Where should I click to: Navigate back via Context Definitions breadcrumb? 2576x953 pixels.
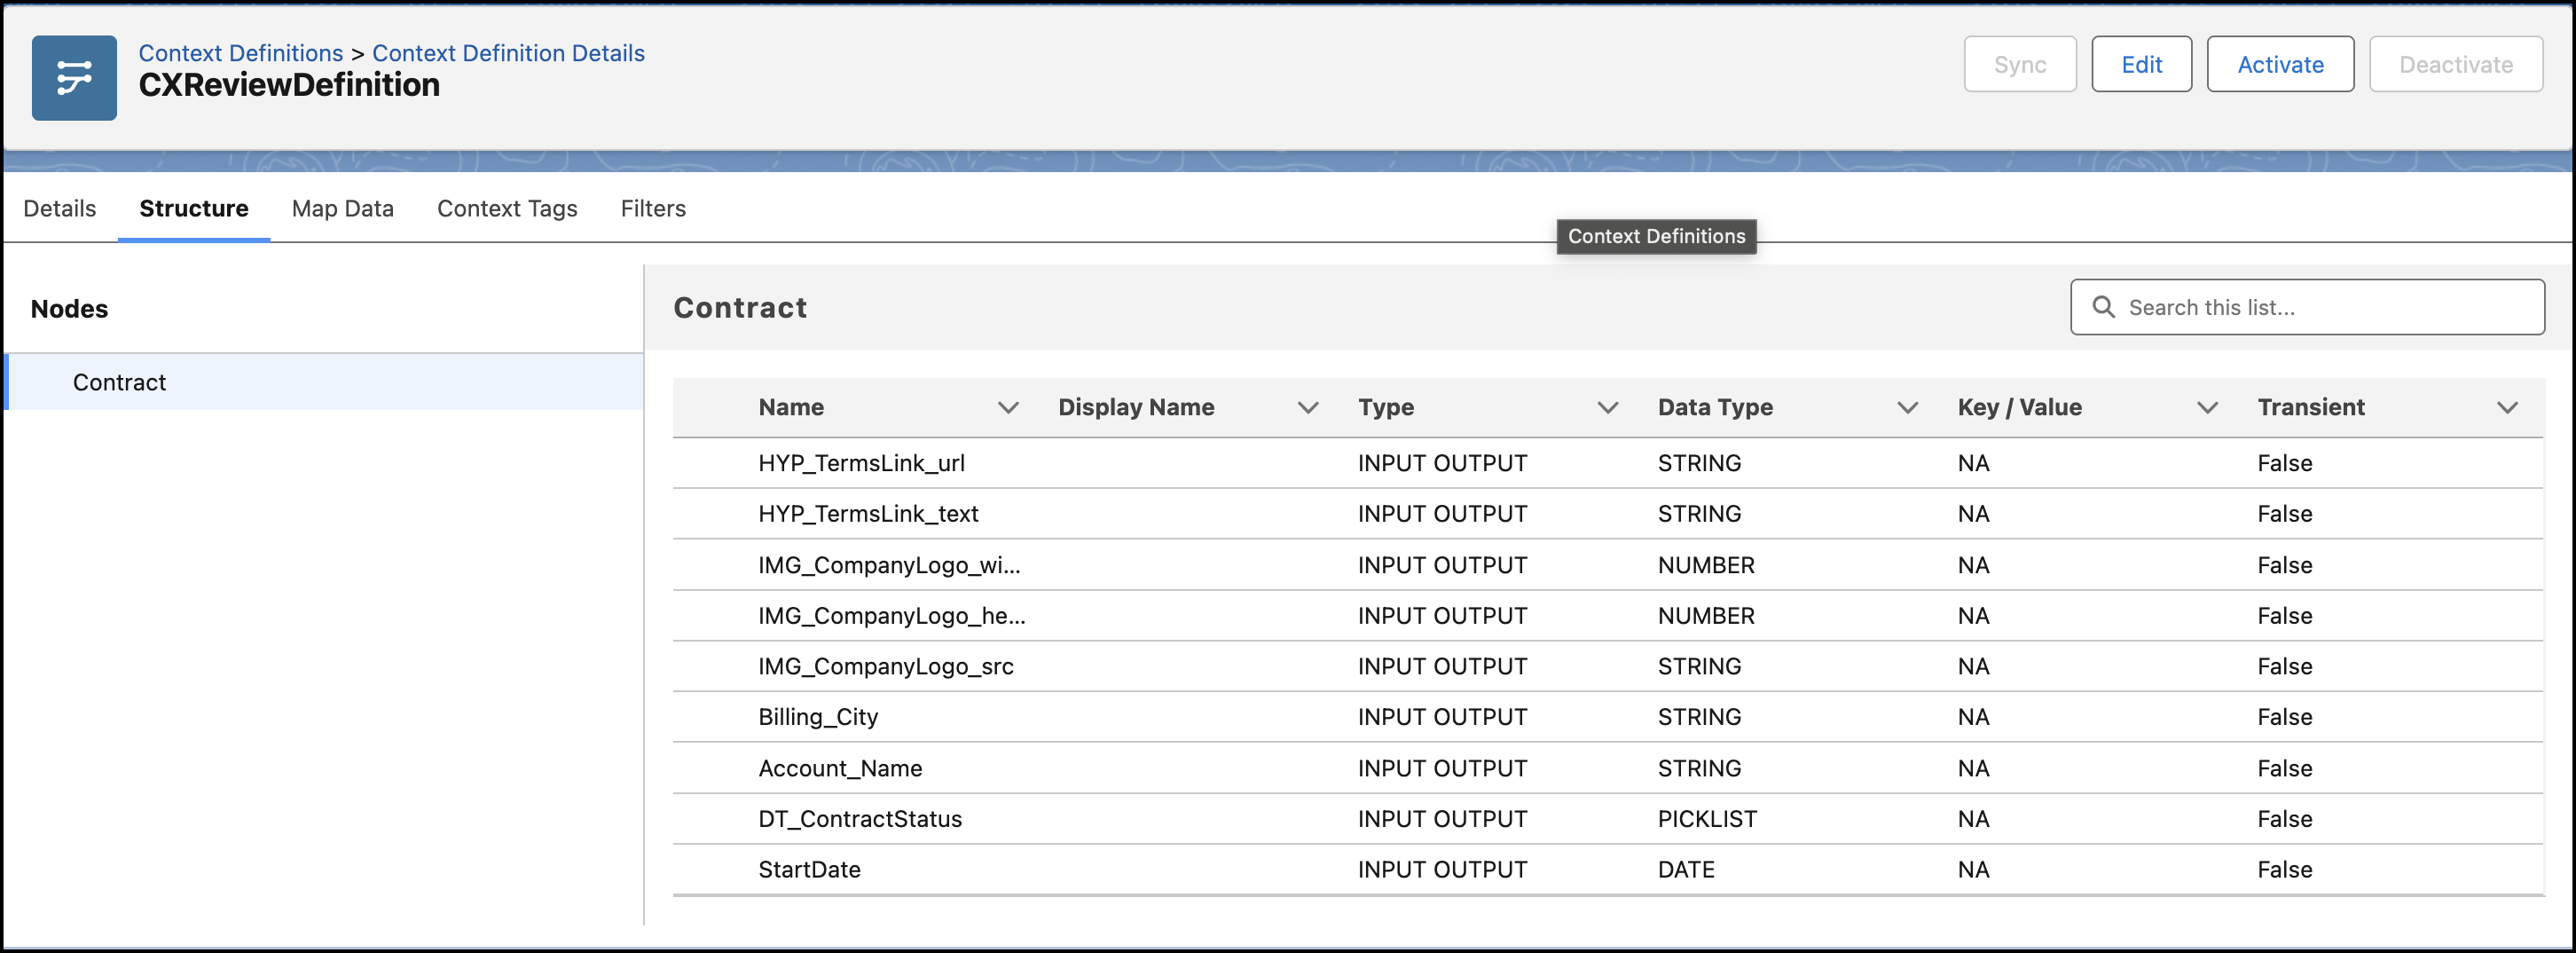240,52
